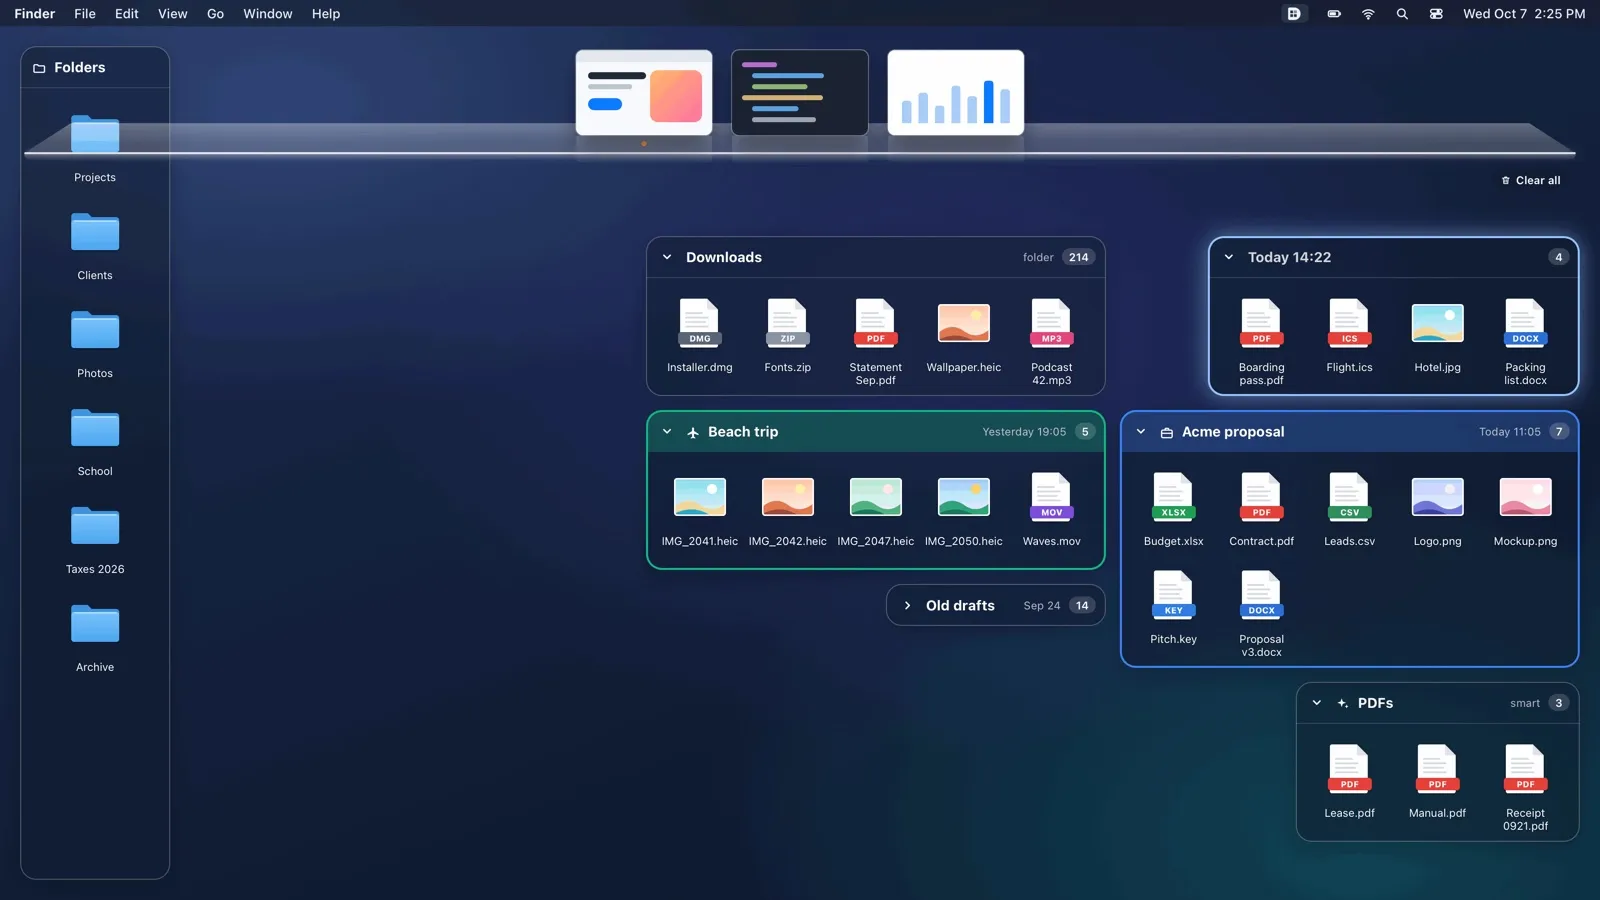Click Clear all button
Image resolution: width=1600 pixels, height=900 pixels.
[1530, 181]
